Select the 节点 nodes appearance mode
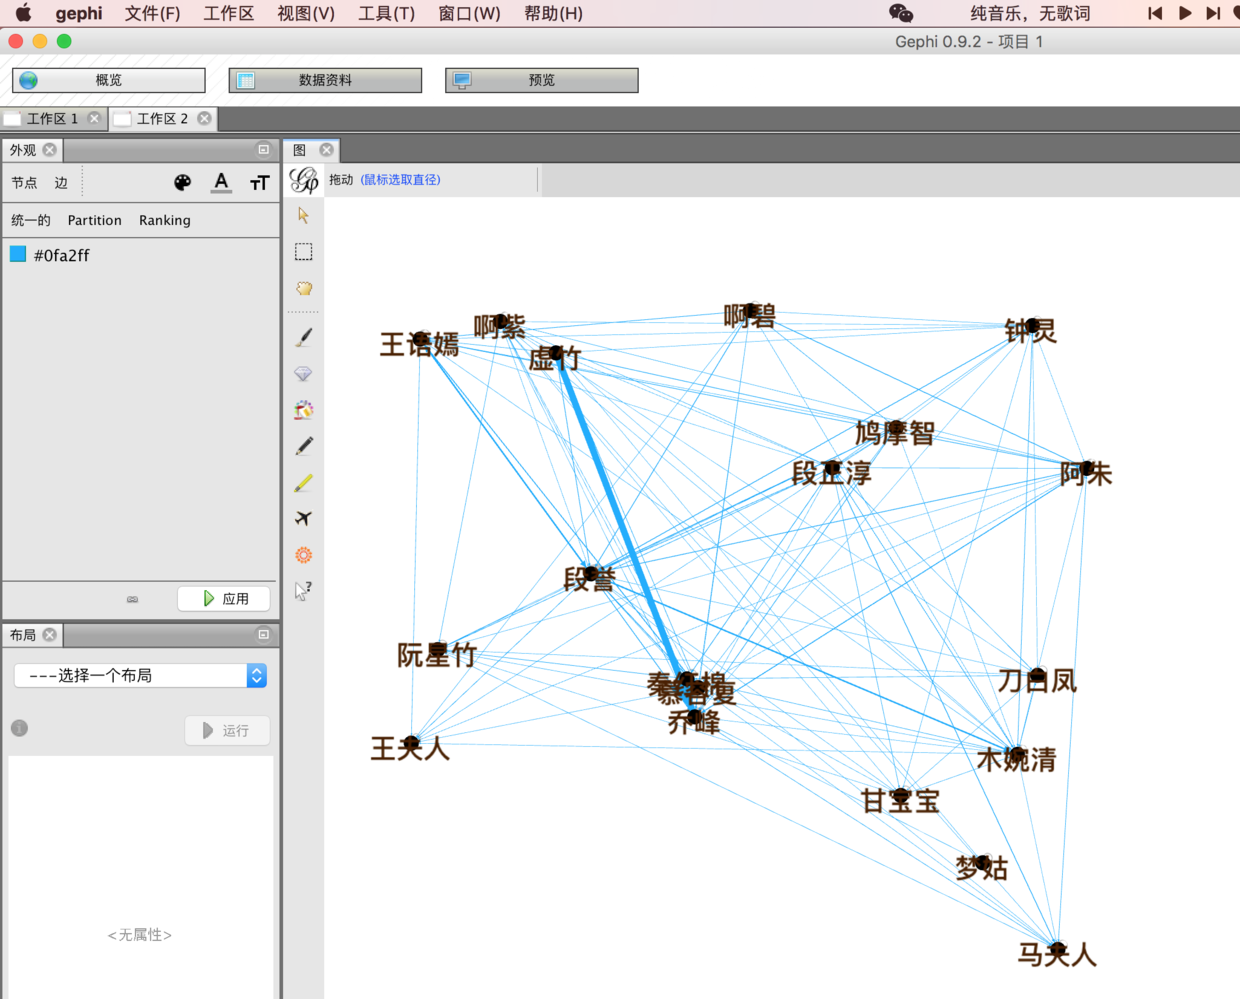 coord(24,182)
